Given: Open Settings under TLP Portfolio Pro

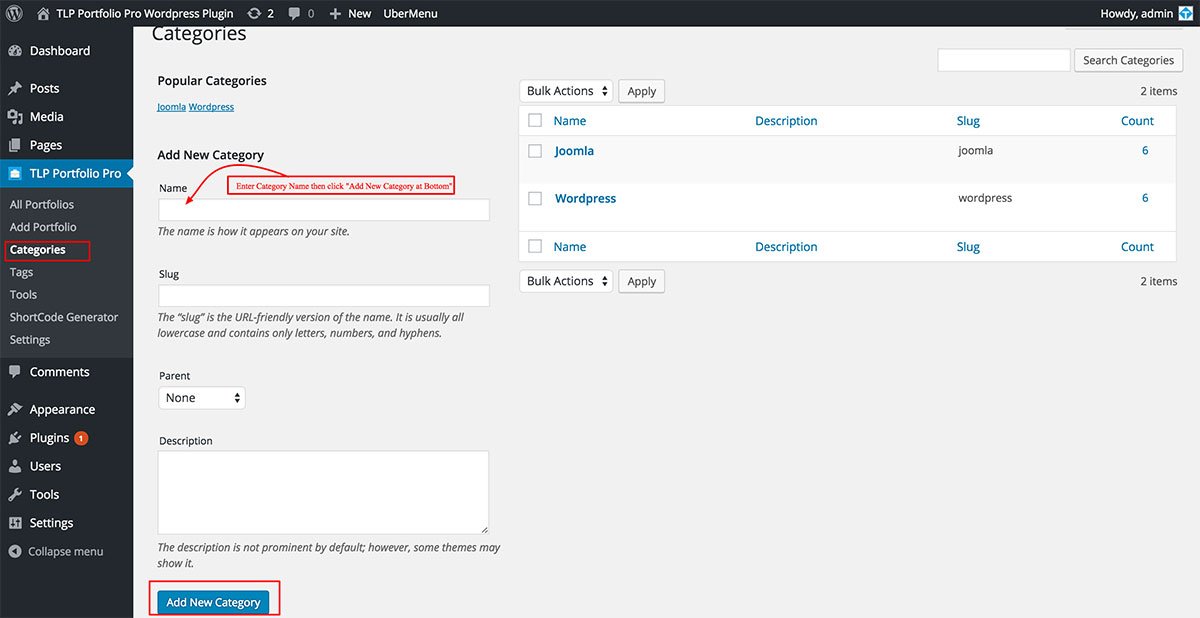Looking at the screenshot, I should (x=30, y=340).
